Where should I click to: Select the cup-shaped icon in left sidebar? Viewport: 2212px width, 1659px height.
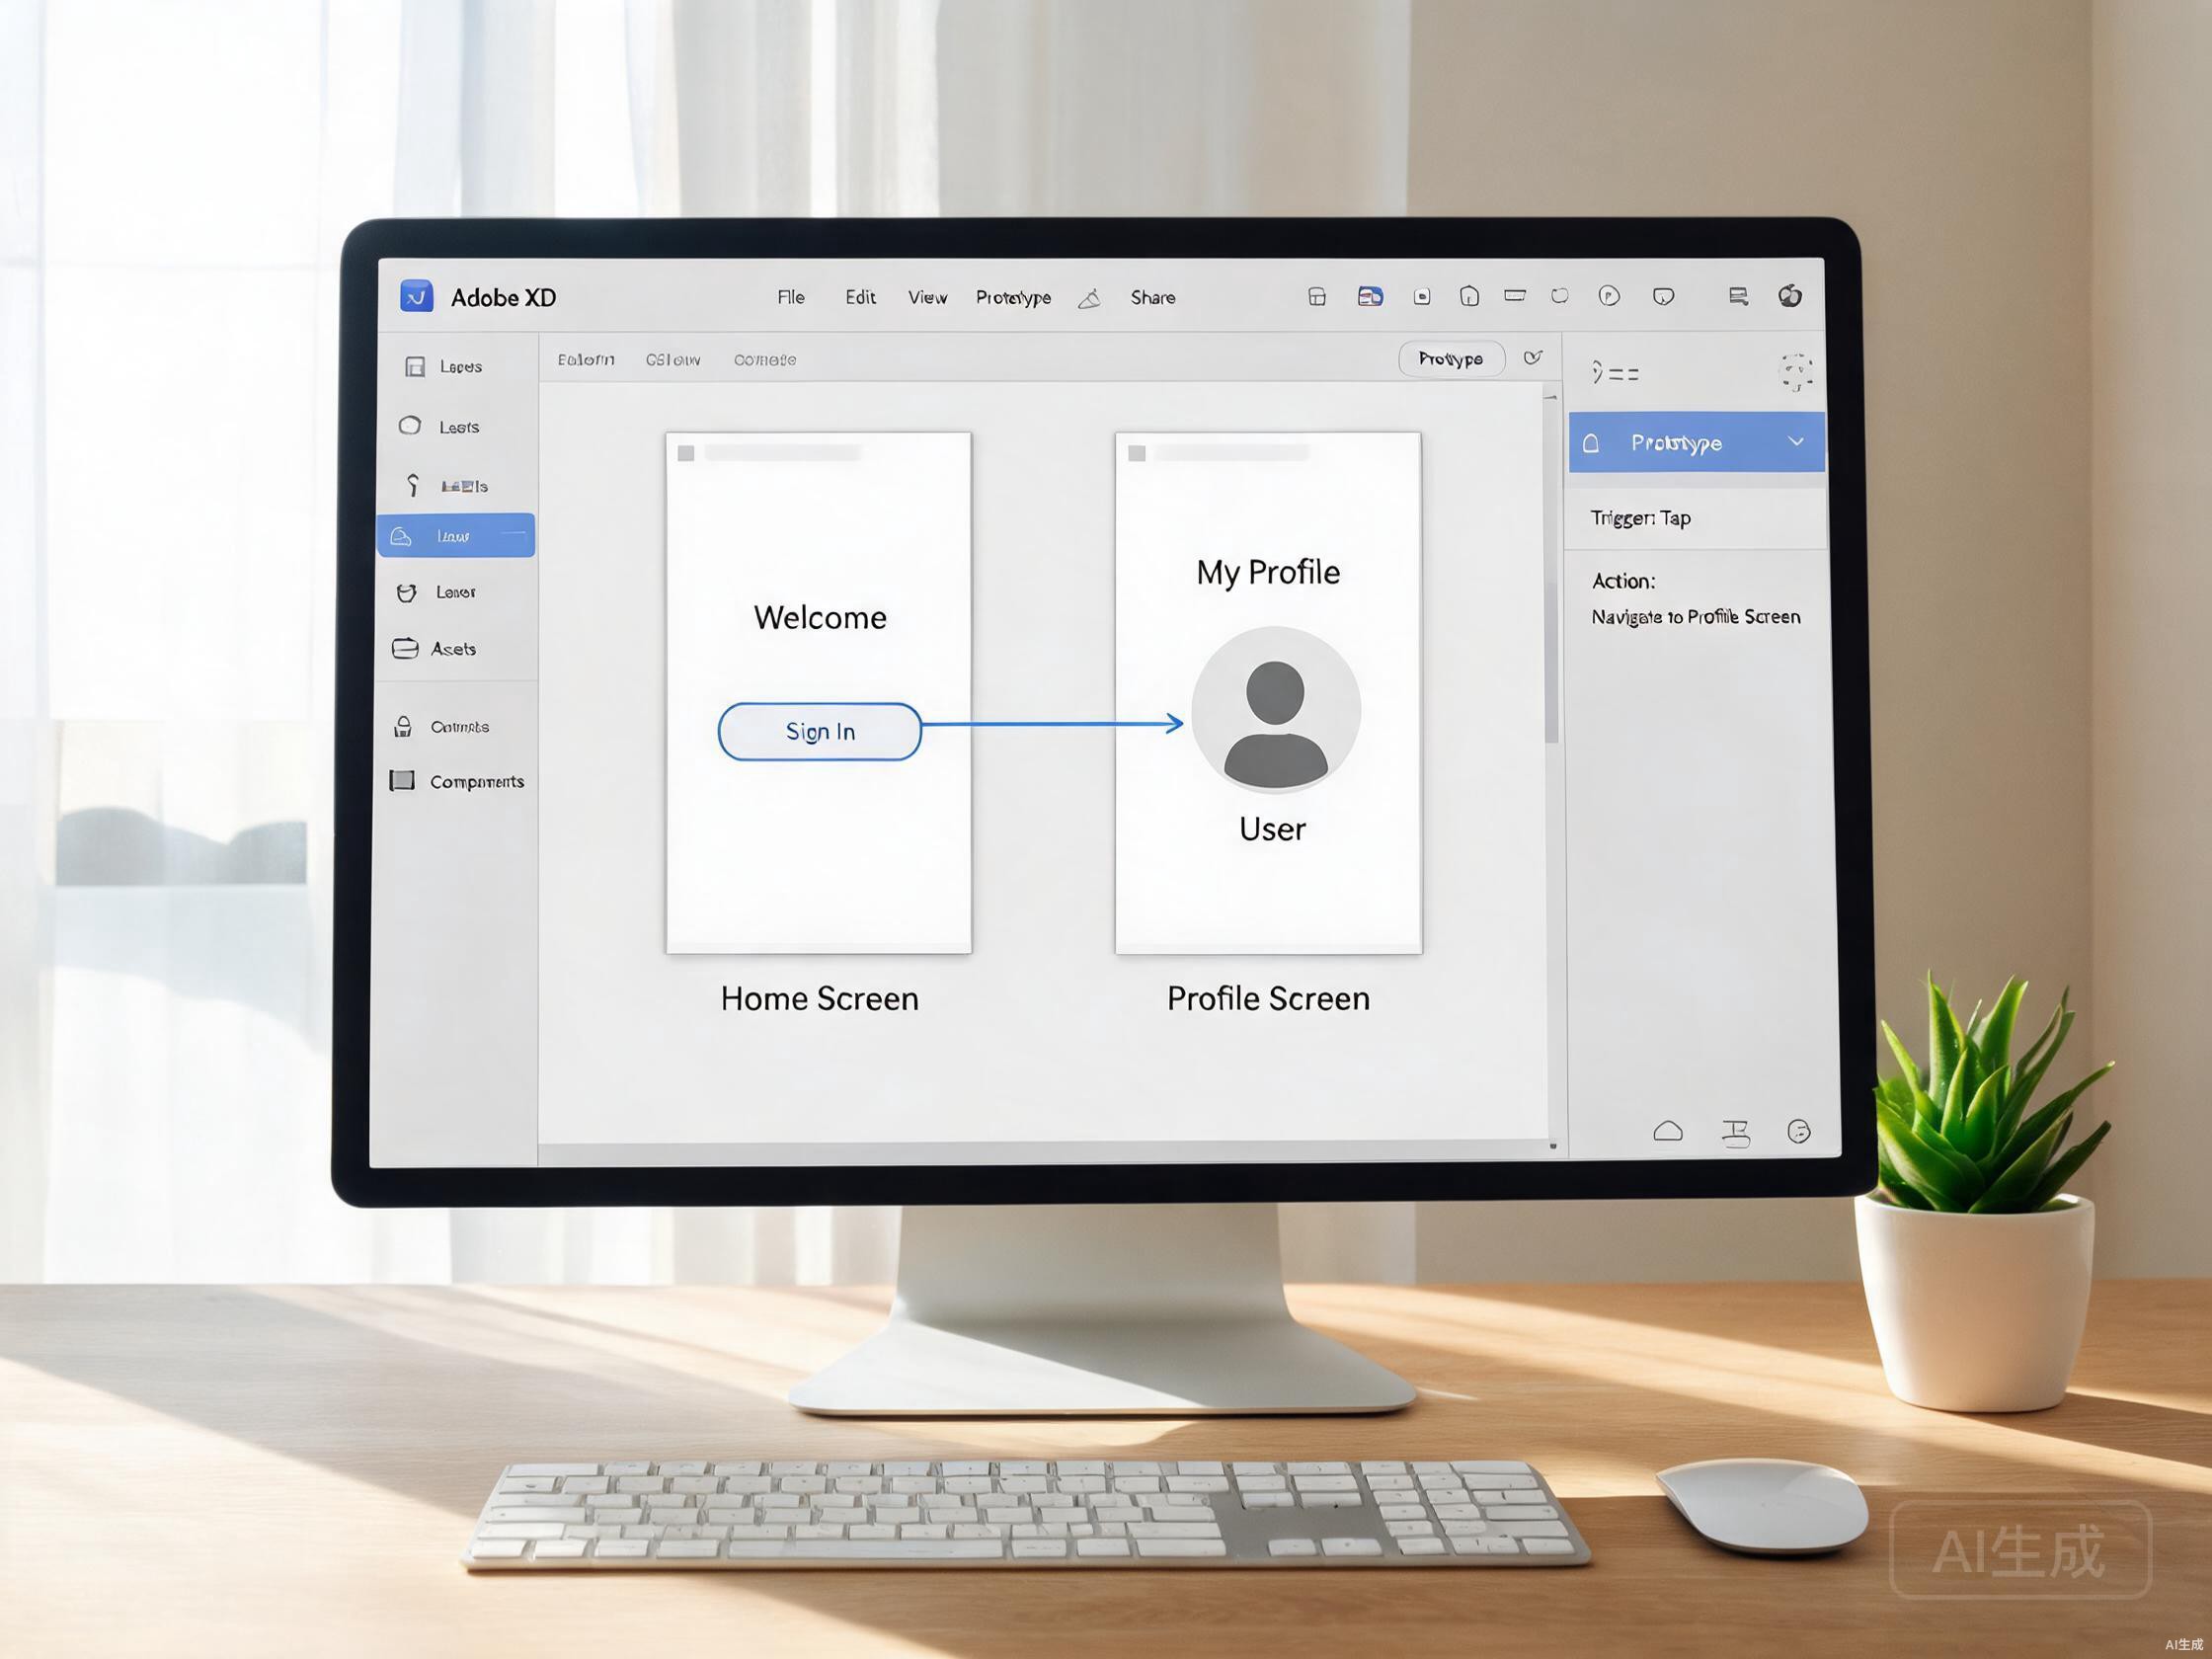[406, 593]
